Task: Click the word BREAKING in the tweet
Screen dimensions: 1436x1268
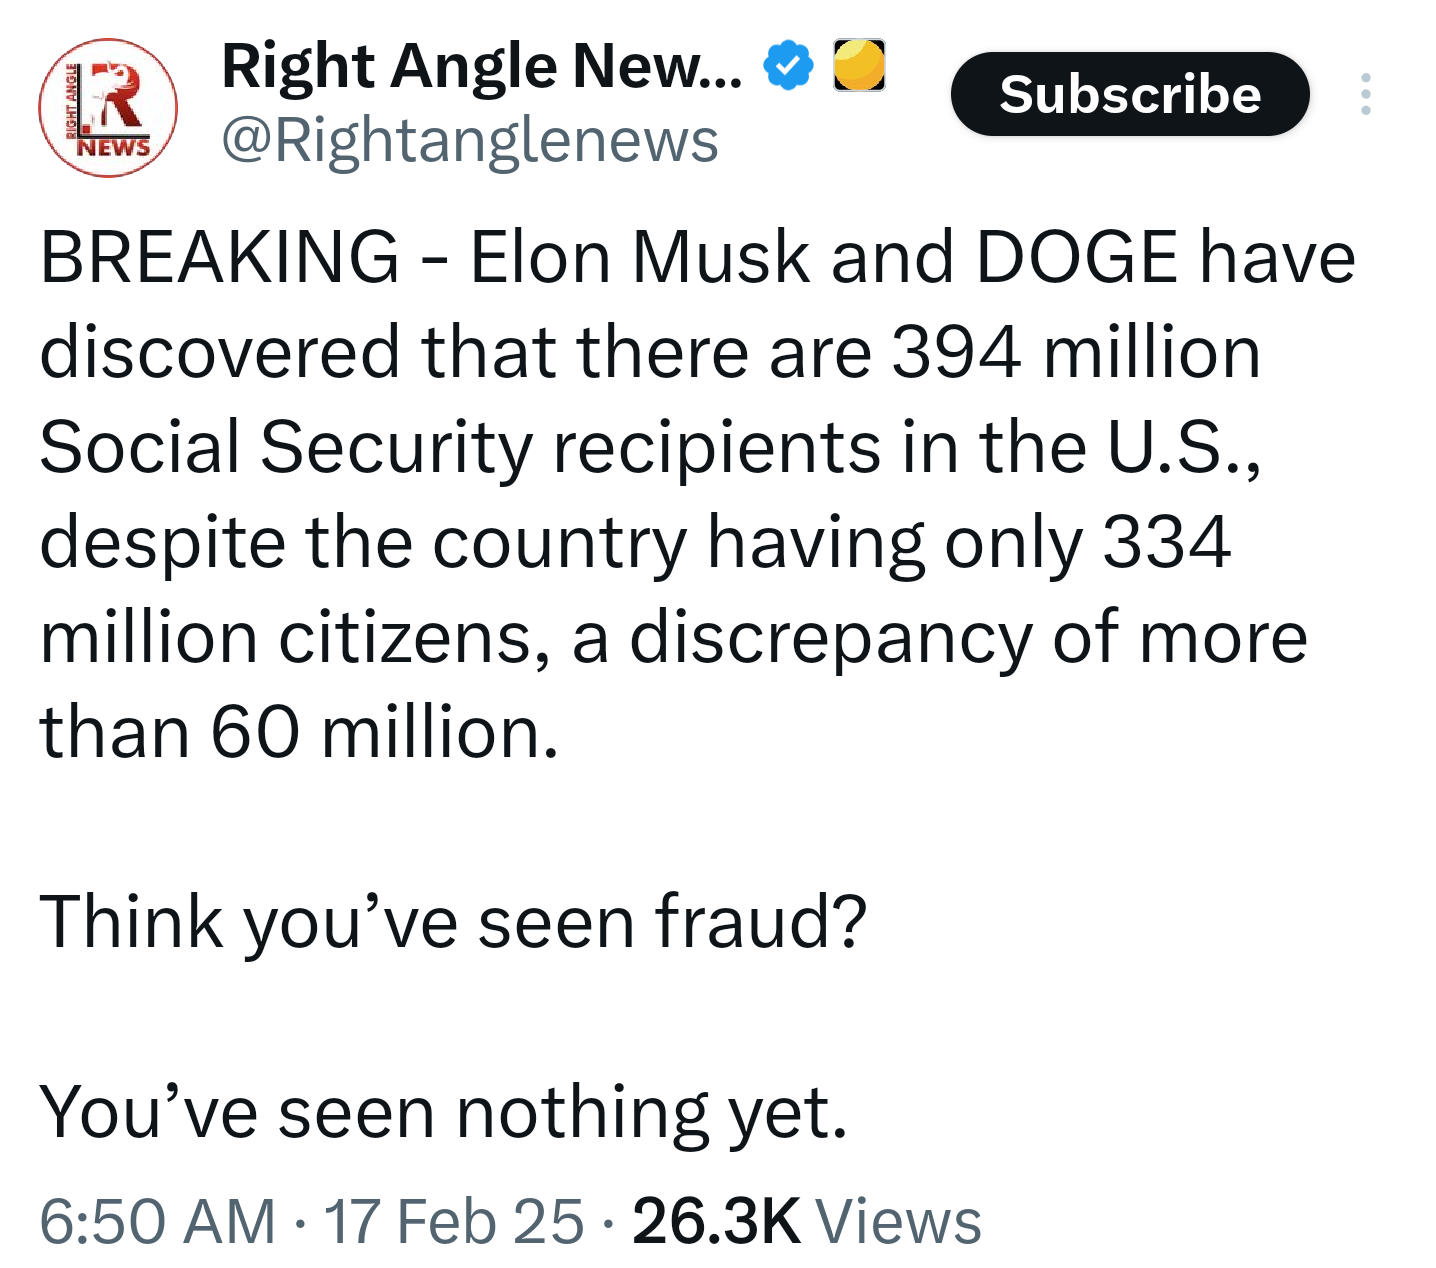Action: click(219, 257)
